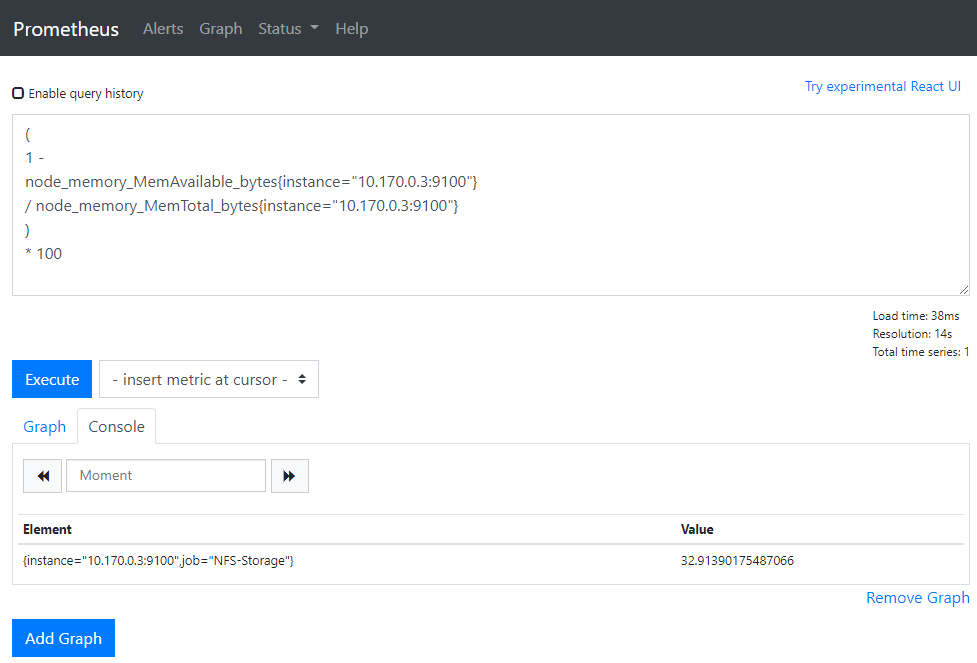Go to Graph in the top navbar

pos(220,29)
